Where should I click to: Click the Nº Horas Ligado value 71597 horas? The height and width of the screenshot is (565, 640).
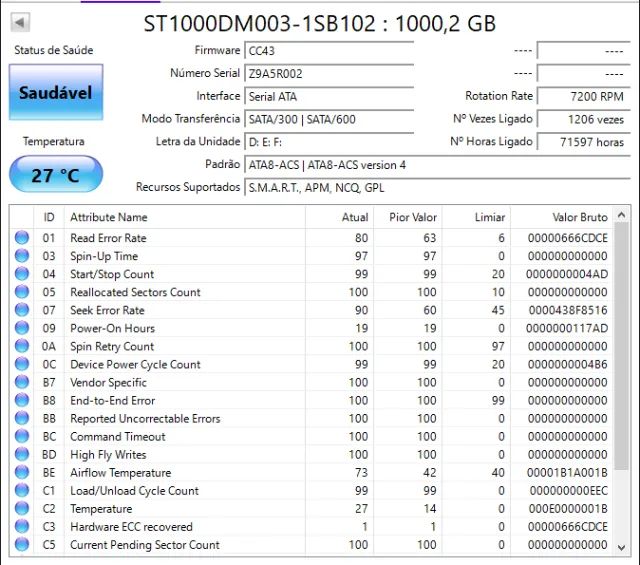[584, 142]
